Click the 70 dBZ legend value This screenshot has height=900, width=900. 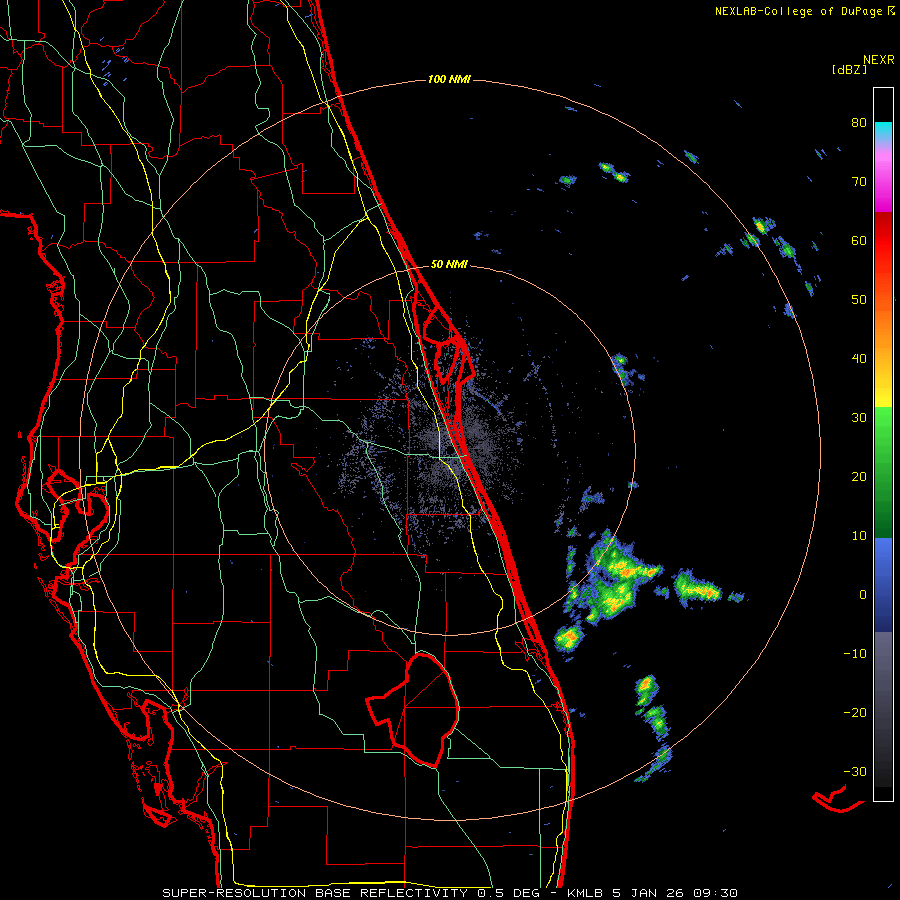coord(859,182)
